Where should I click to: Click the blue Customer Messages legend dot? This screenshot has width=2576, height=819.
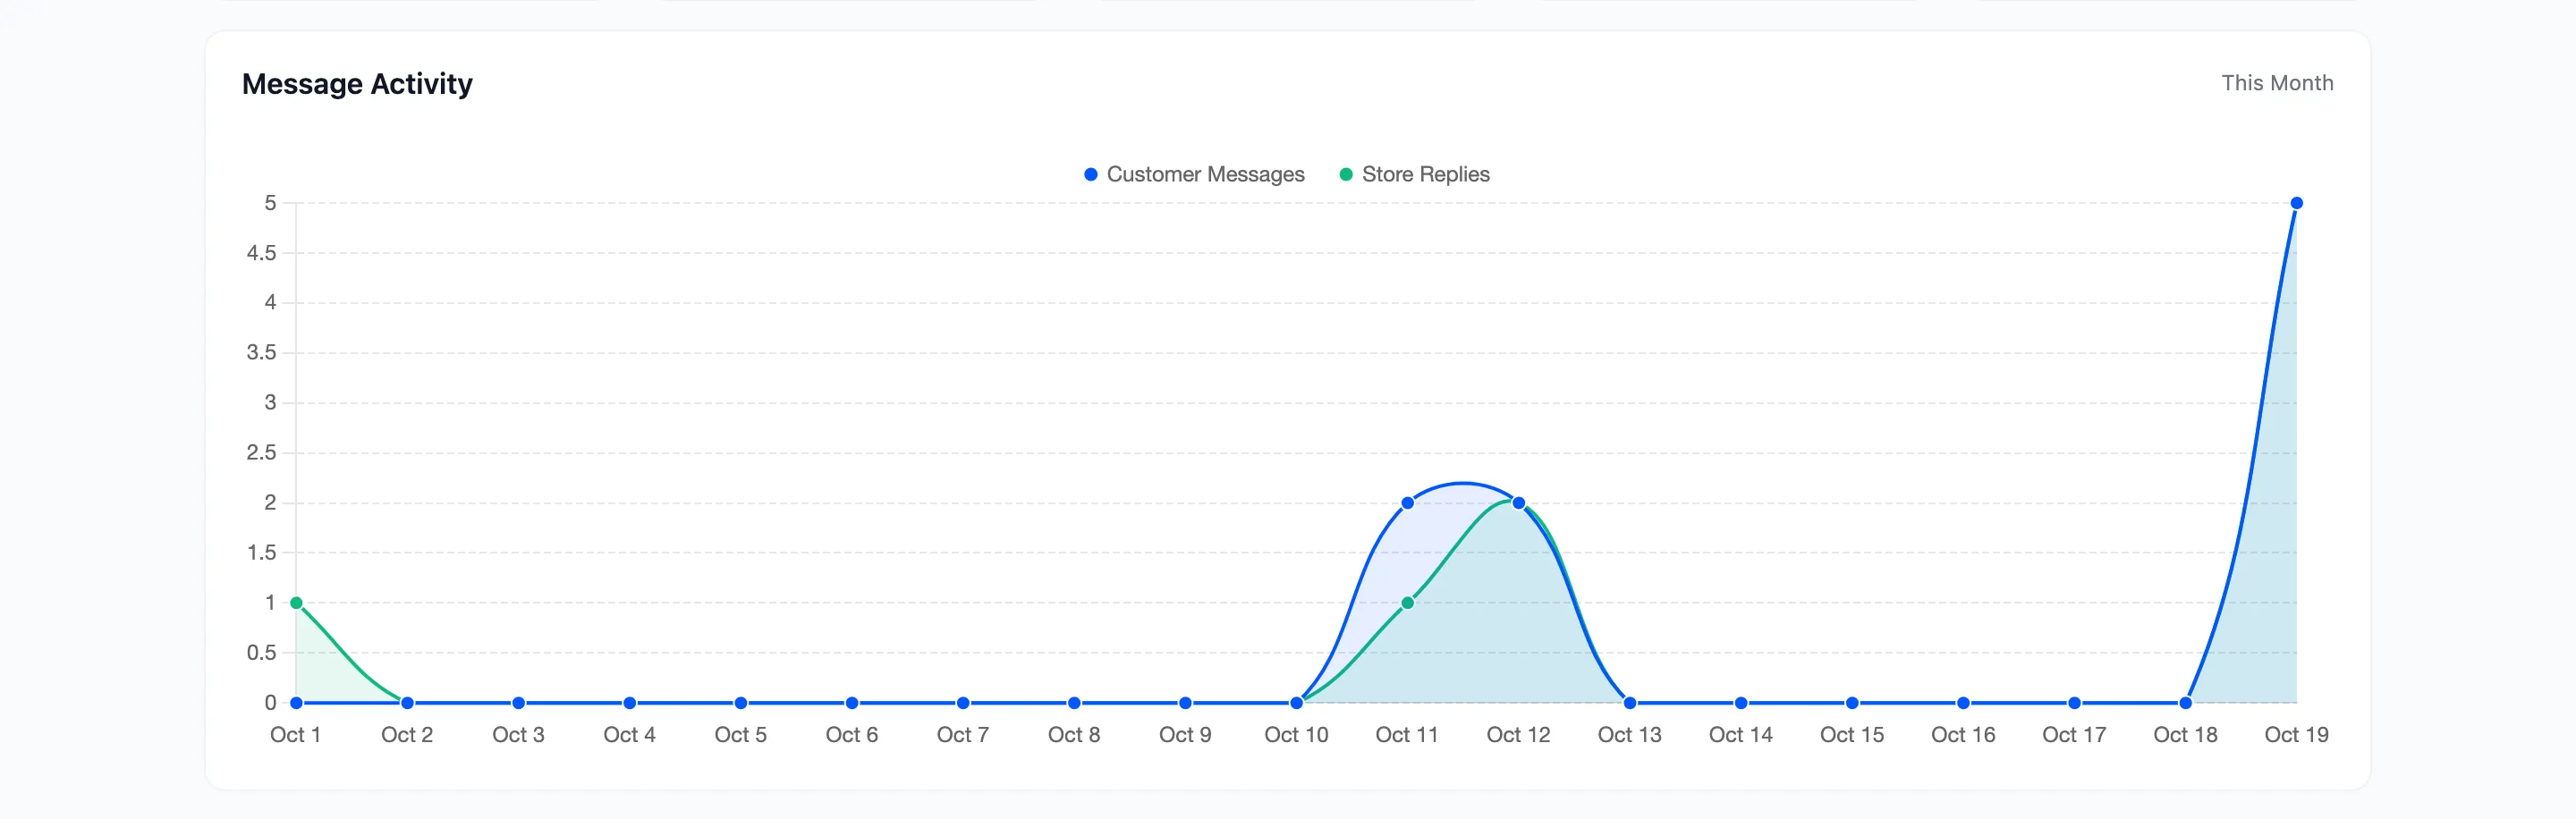coord(1091,174)
